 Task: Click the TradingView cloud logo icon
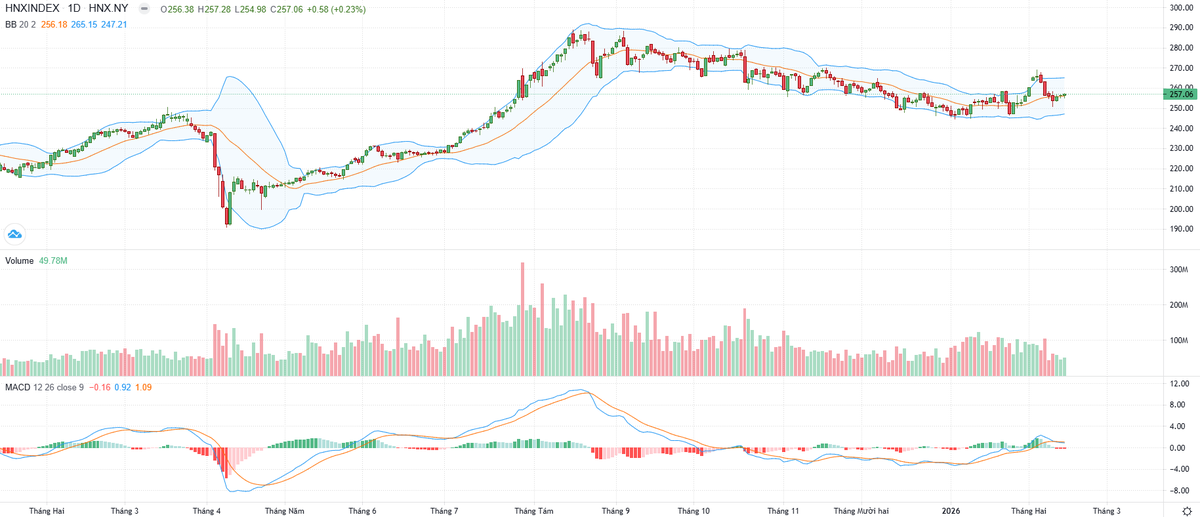point(15,234)
